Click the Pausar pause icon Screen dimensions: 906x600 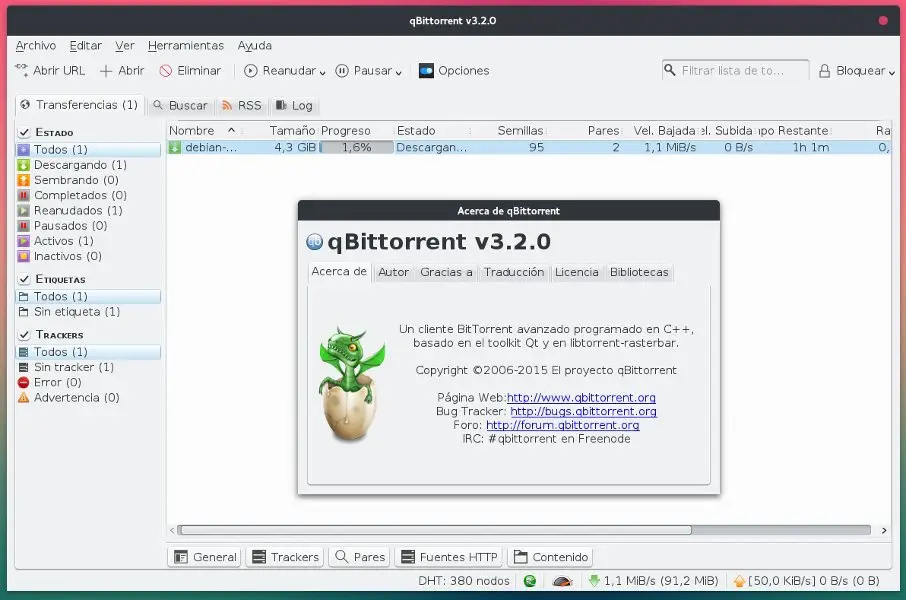[x=342, y=71]
